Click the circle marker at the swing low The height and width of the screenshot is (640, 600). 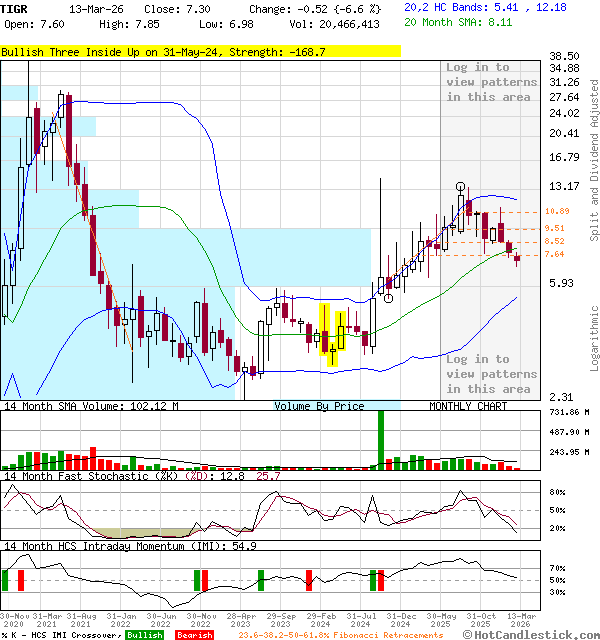pos(388,297)
